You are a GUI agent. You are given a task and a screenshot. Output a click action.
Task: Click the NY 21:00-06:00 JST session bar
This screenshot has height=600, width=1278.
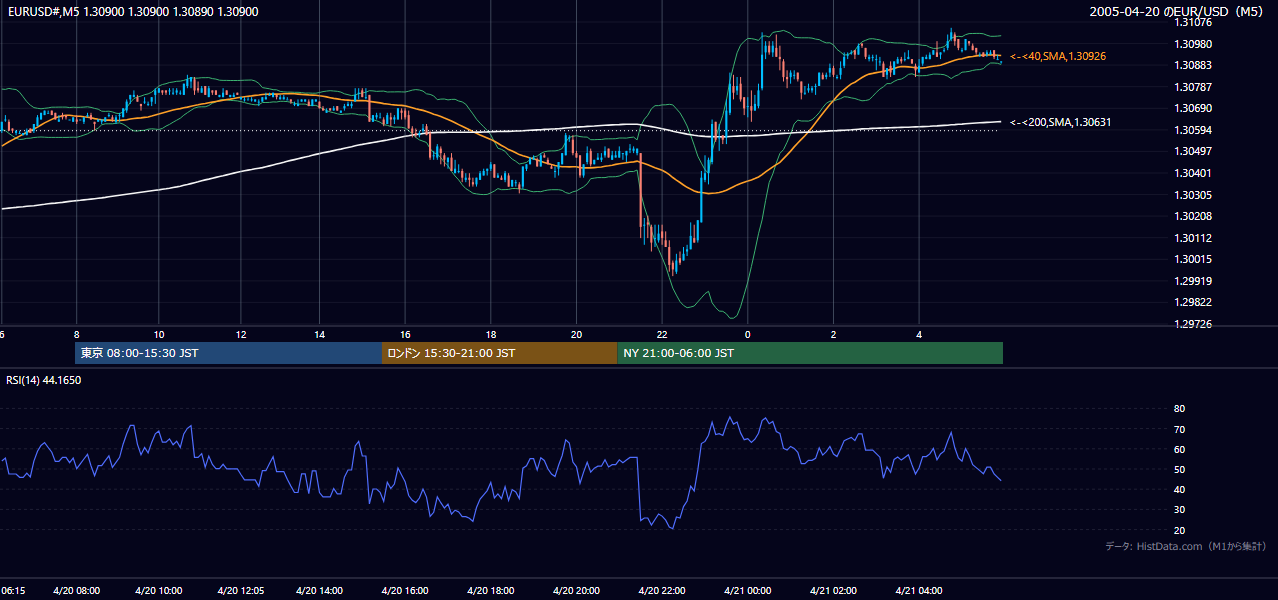[x=810, y=353]
